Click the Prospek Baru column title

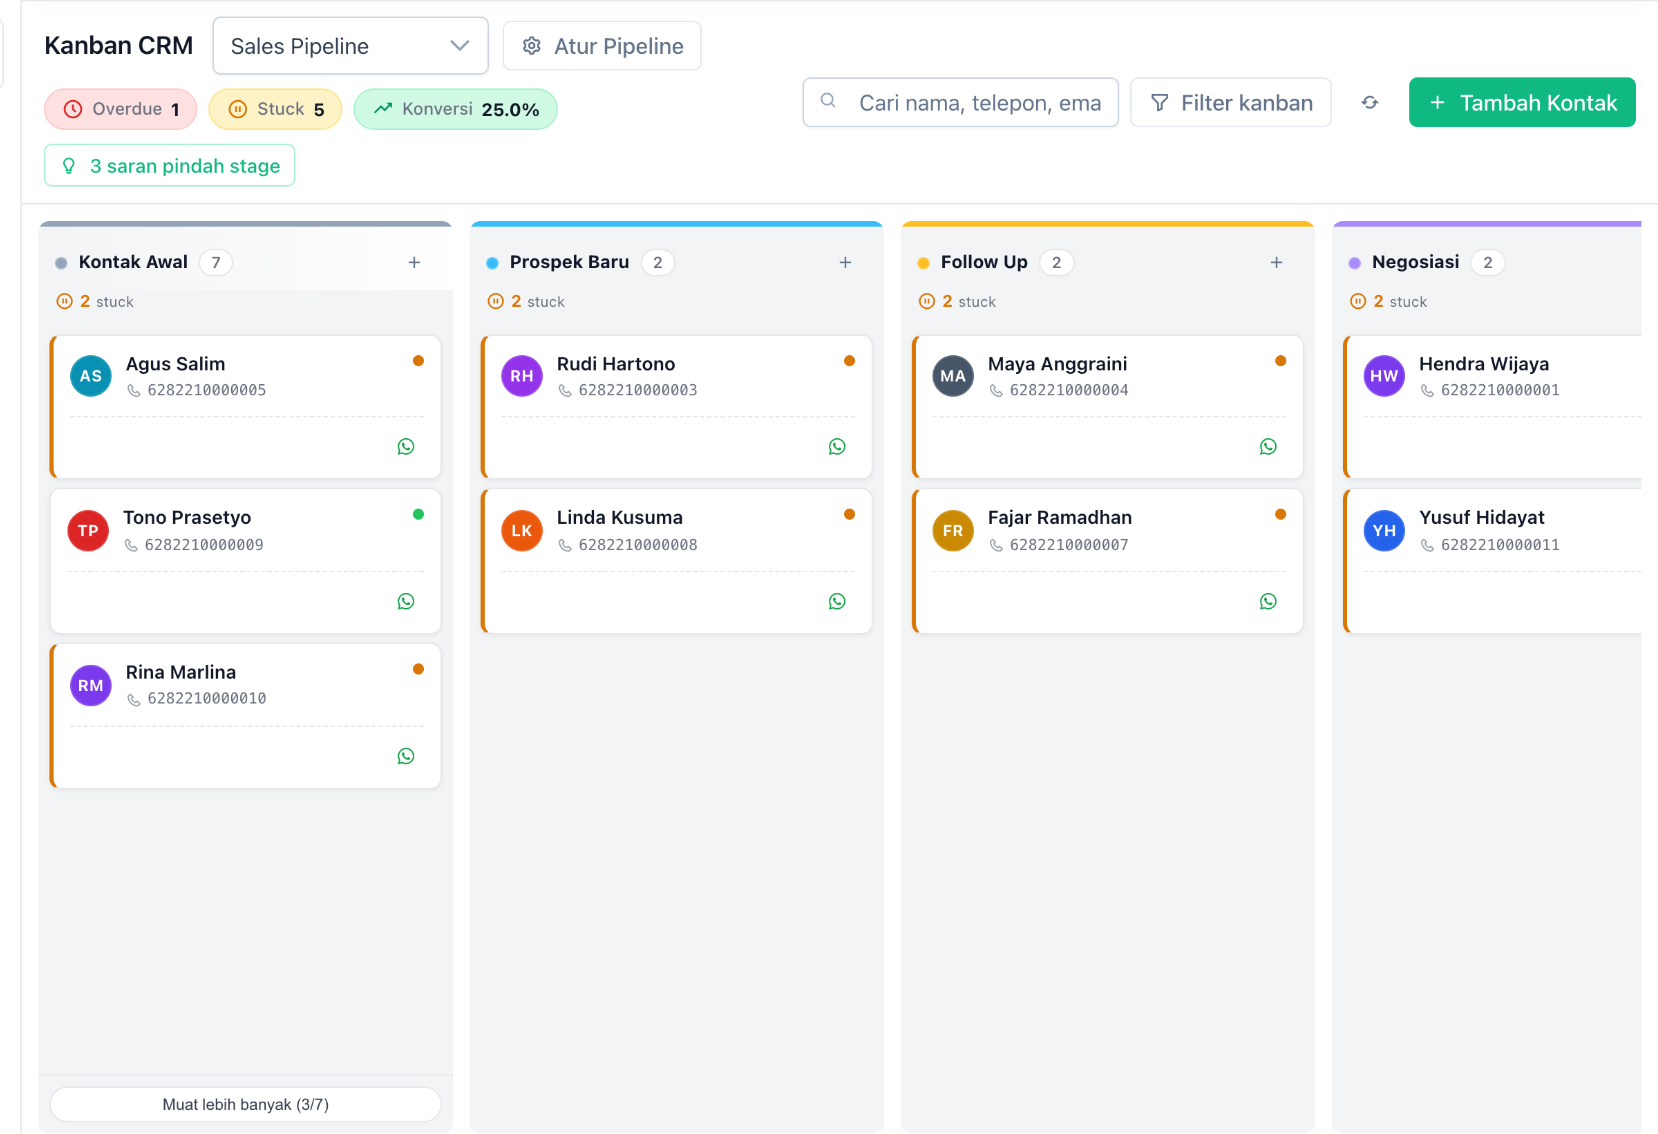tap(570, 262)
